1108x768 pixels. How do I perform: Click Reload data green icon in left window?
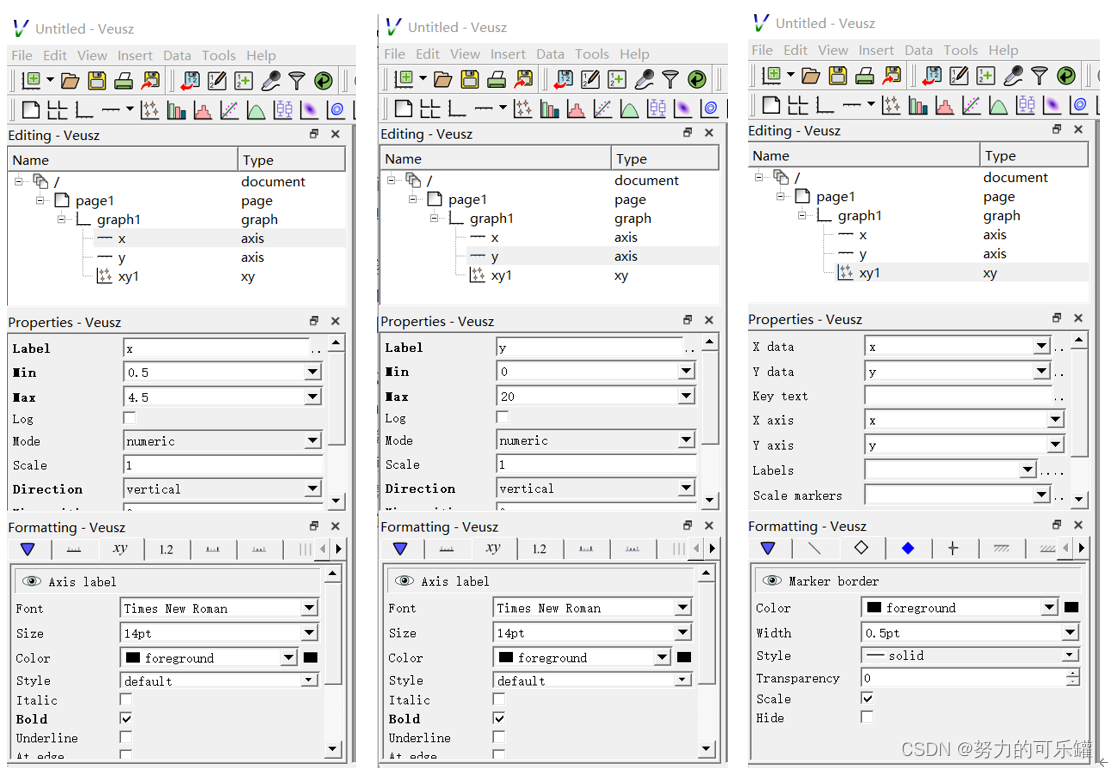(x=323, y=81)
